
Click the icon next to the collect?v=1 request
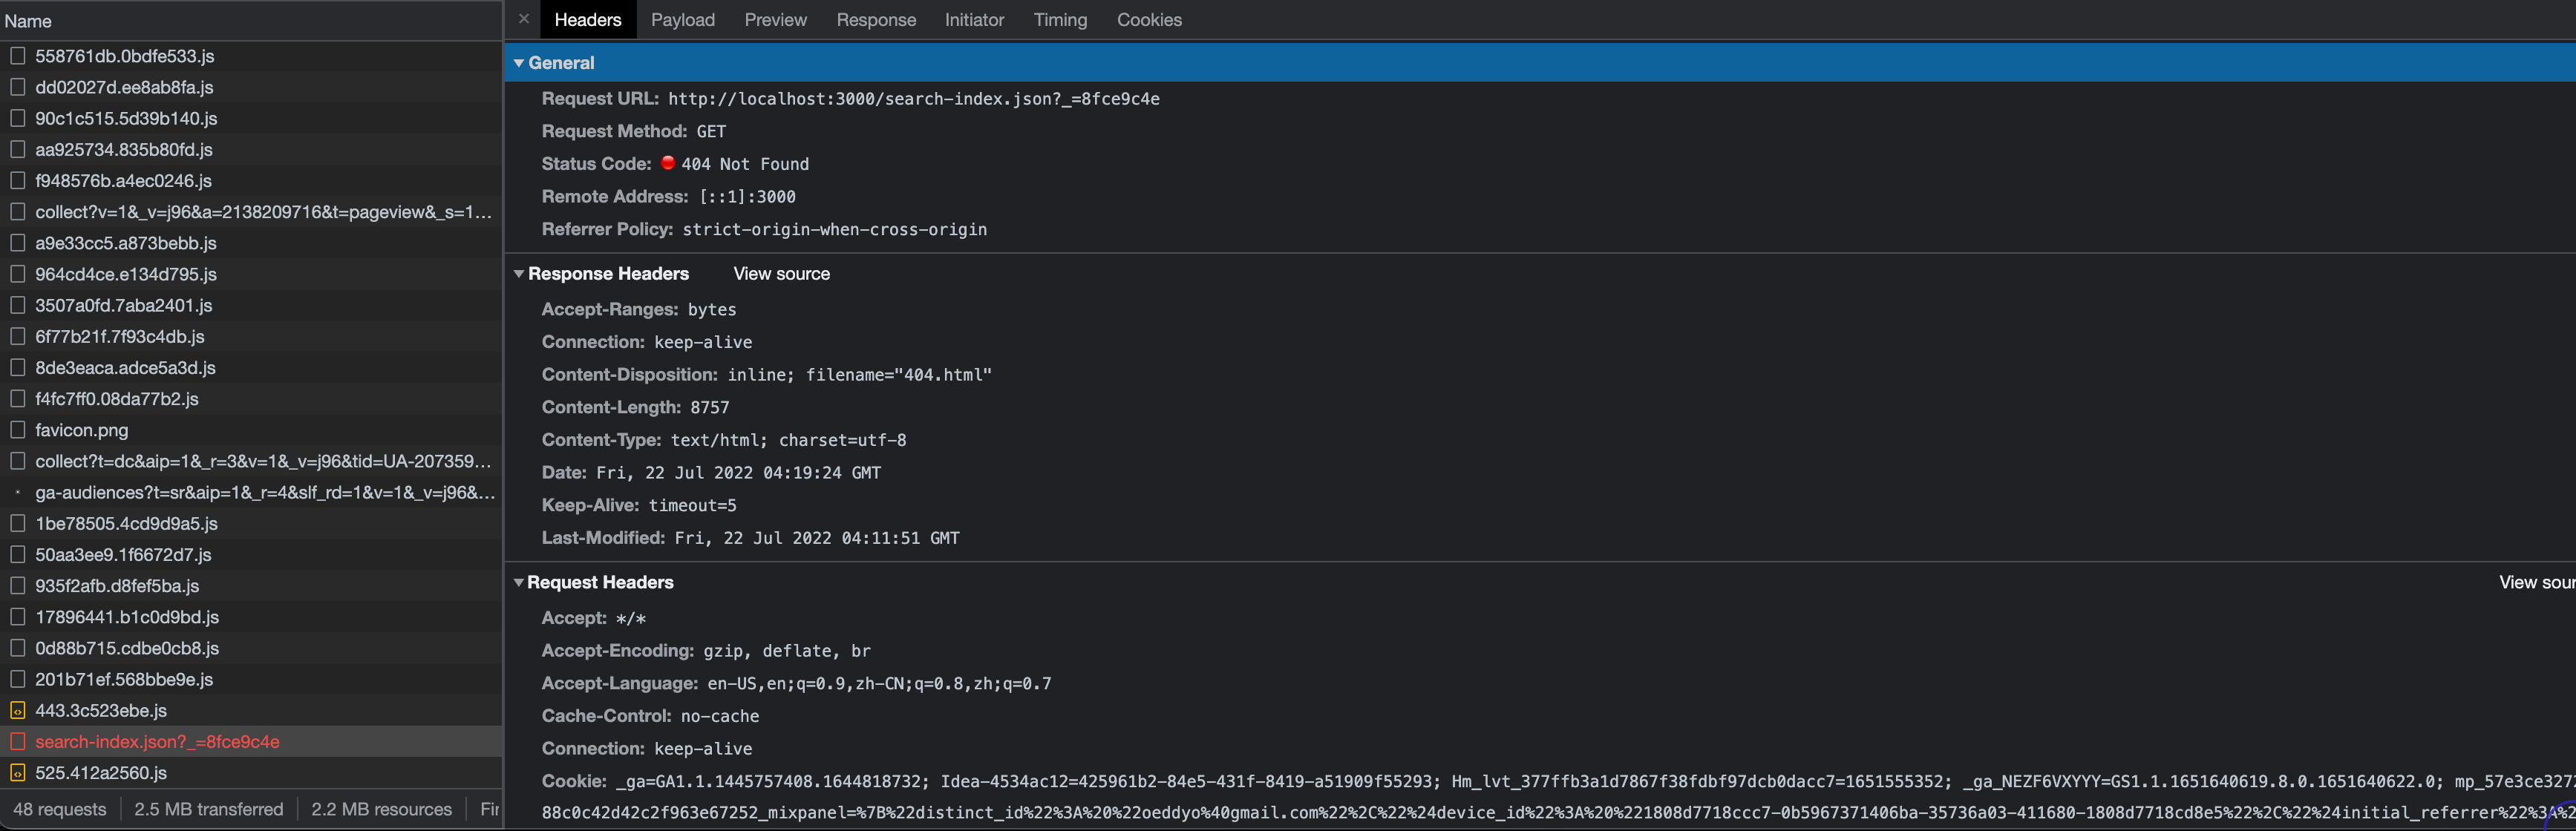(18, 211)
